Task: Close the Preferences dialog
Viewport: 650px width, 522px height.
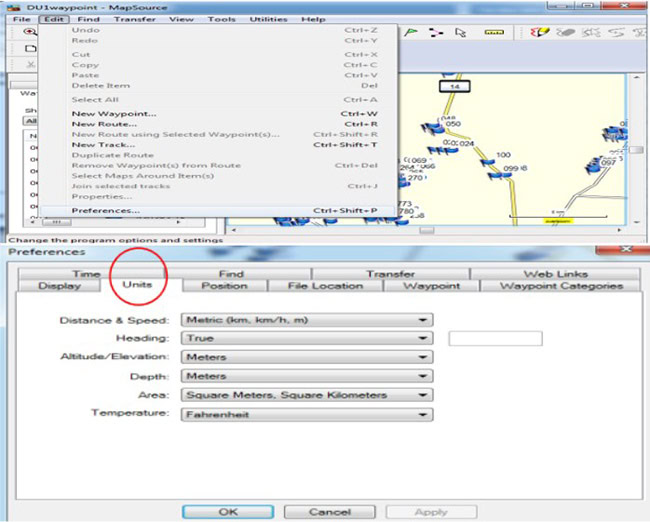Action: [627, 249]
